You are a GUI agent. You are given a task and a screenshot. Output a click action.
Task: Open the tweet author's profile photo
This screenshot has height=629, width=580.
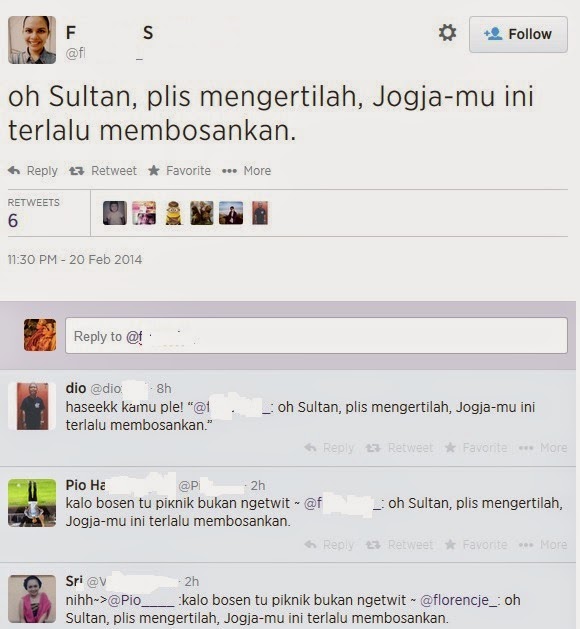(32, 40)
